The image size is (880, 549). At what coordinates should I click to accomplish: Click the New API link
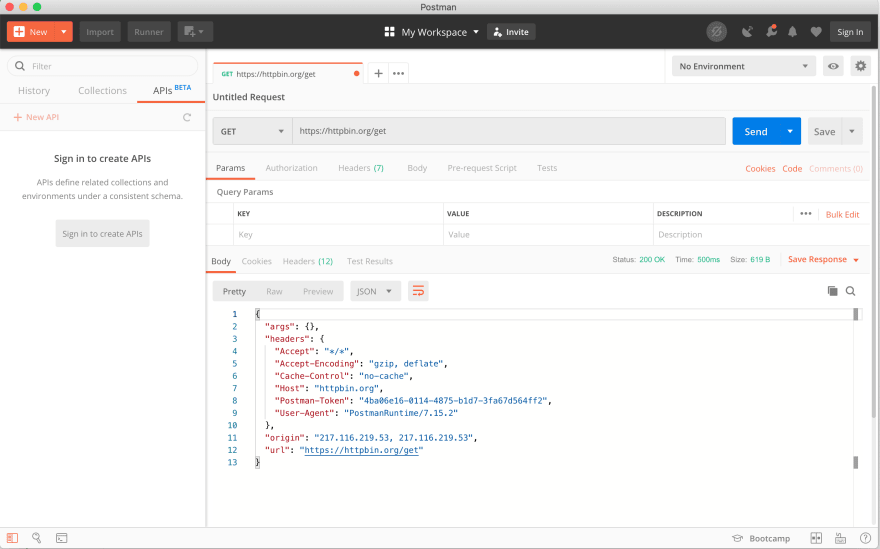(x=36, y=117)
